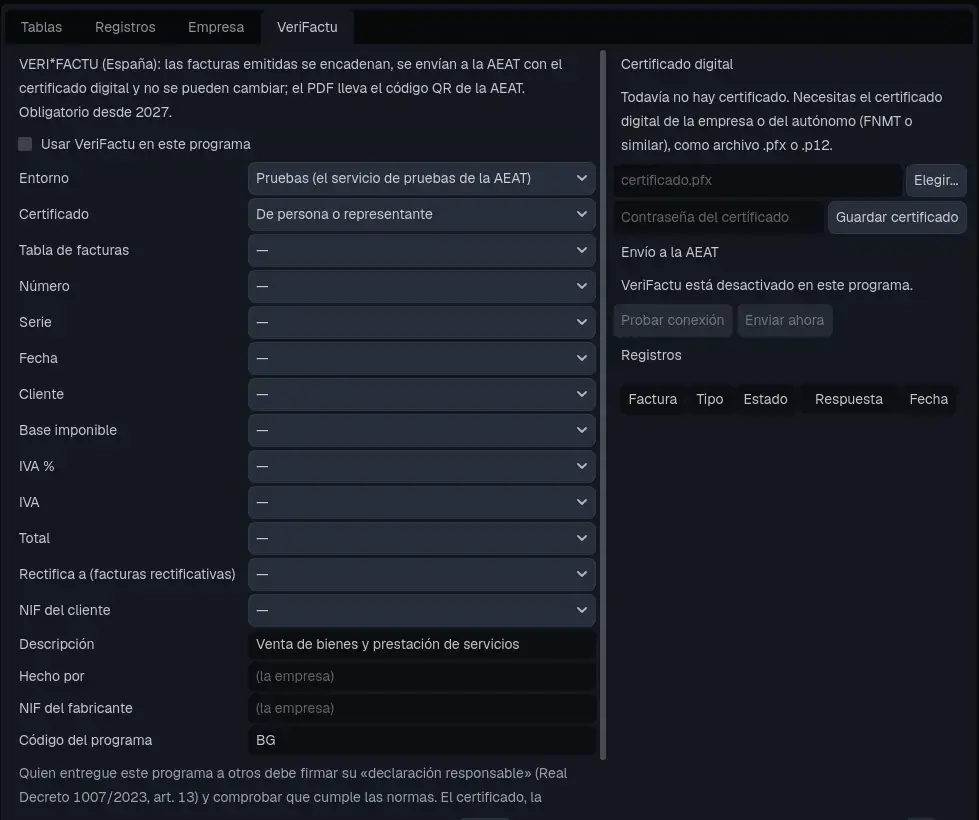This screenshot has width=979, height=820.
Task: Click the Certificado digital heading
Action: click(677, 64)
